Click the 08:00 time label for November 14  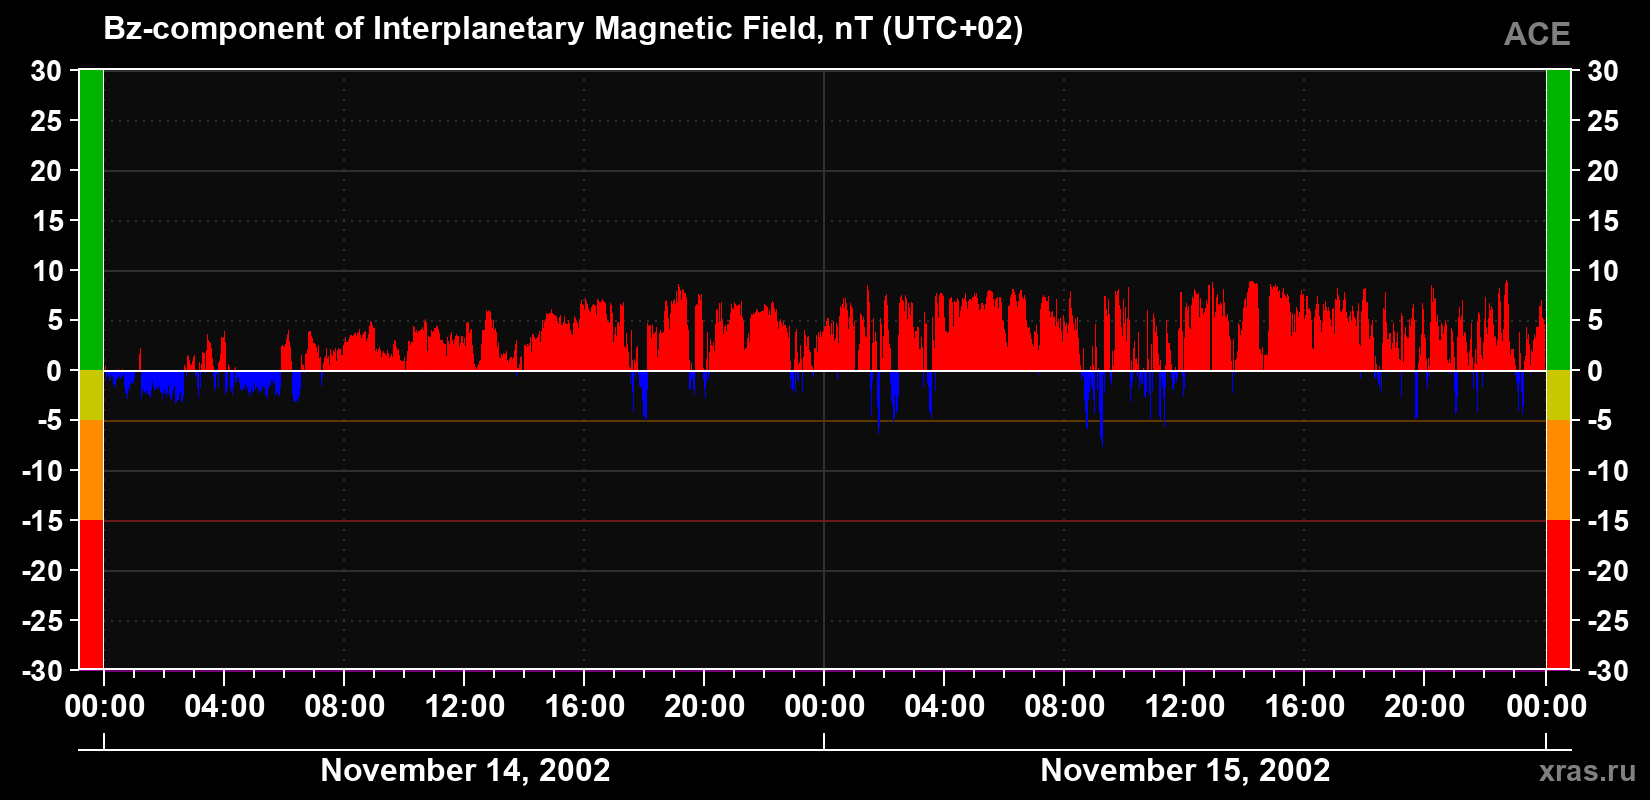[x=345, y=707]
